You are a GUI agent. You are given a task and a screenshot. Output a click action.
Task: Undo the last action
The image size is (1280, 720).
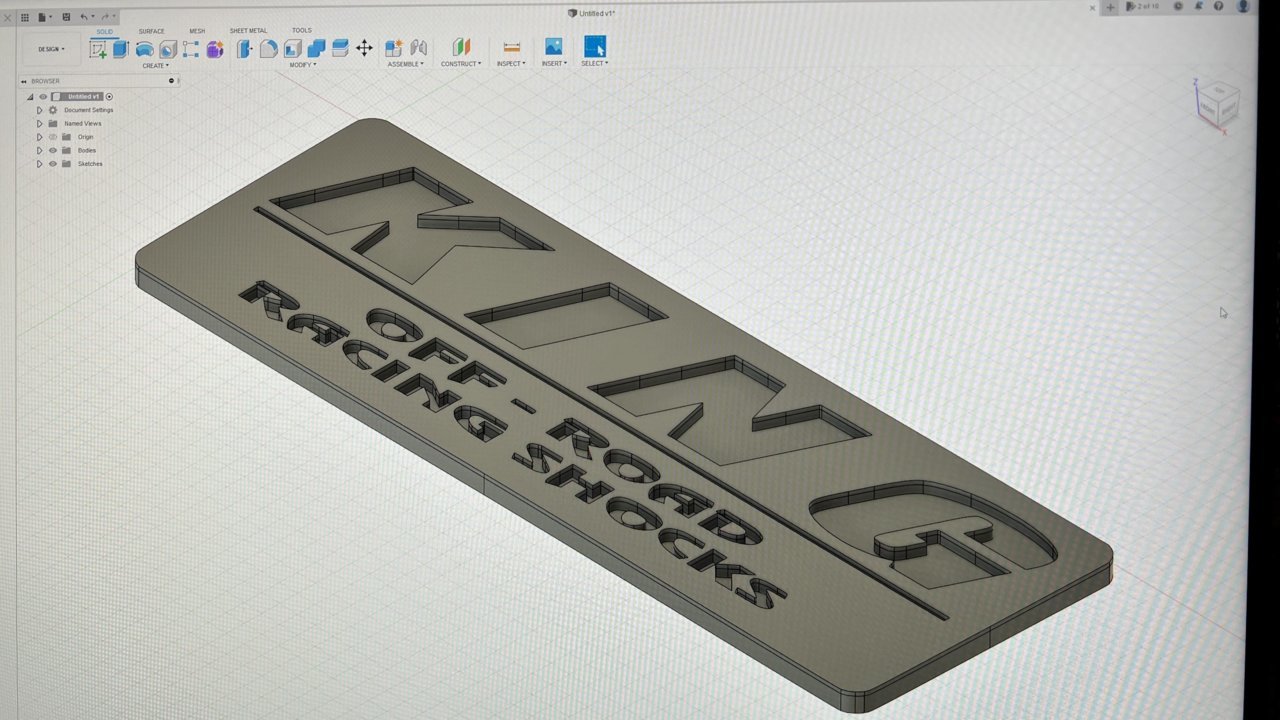point(84,17)
